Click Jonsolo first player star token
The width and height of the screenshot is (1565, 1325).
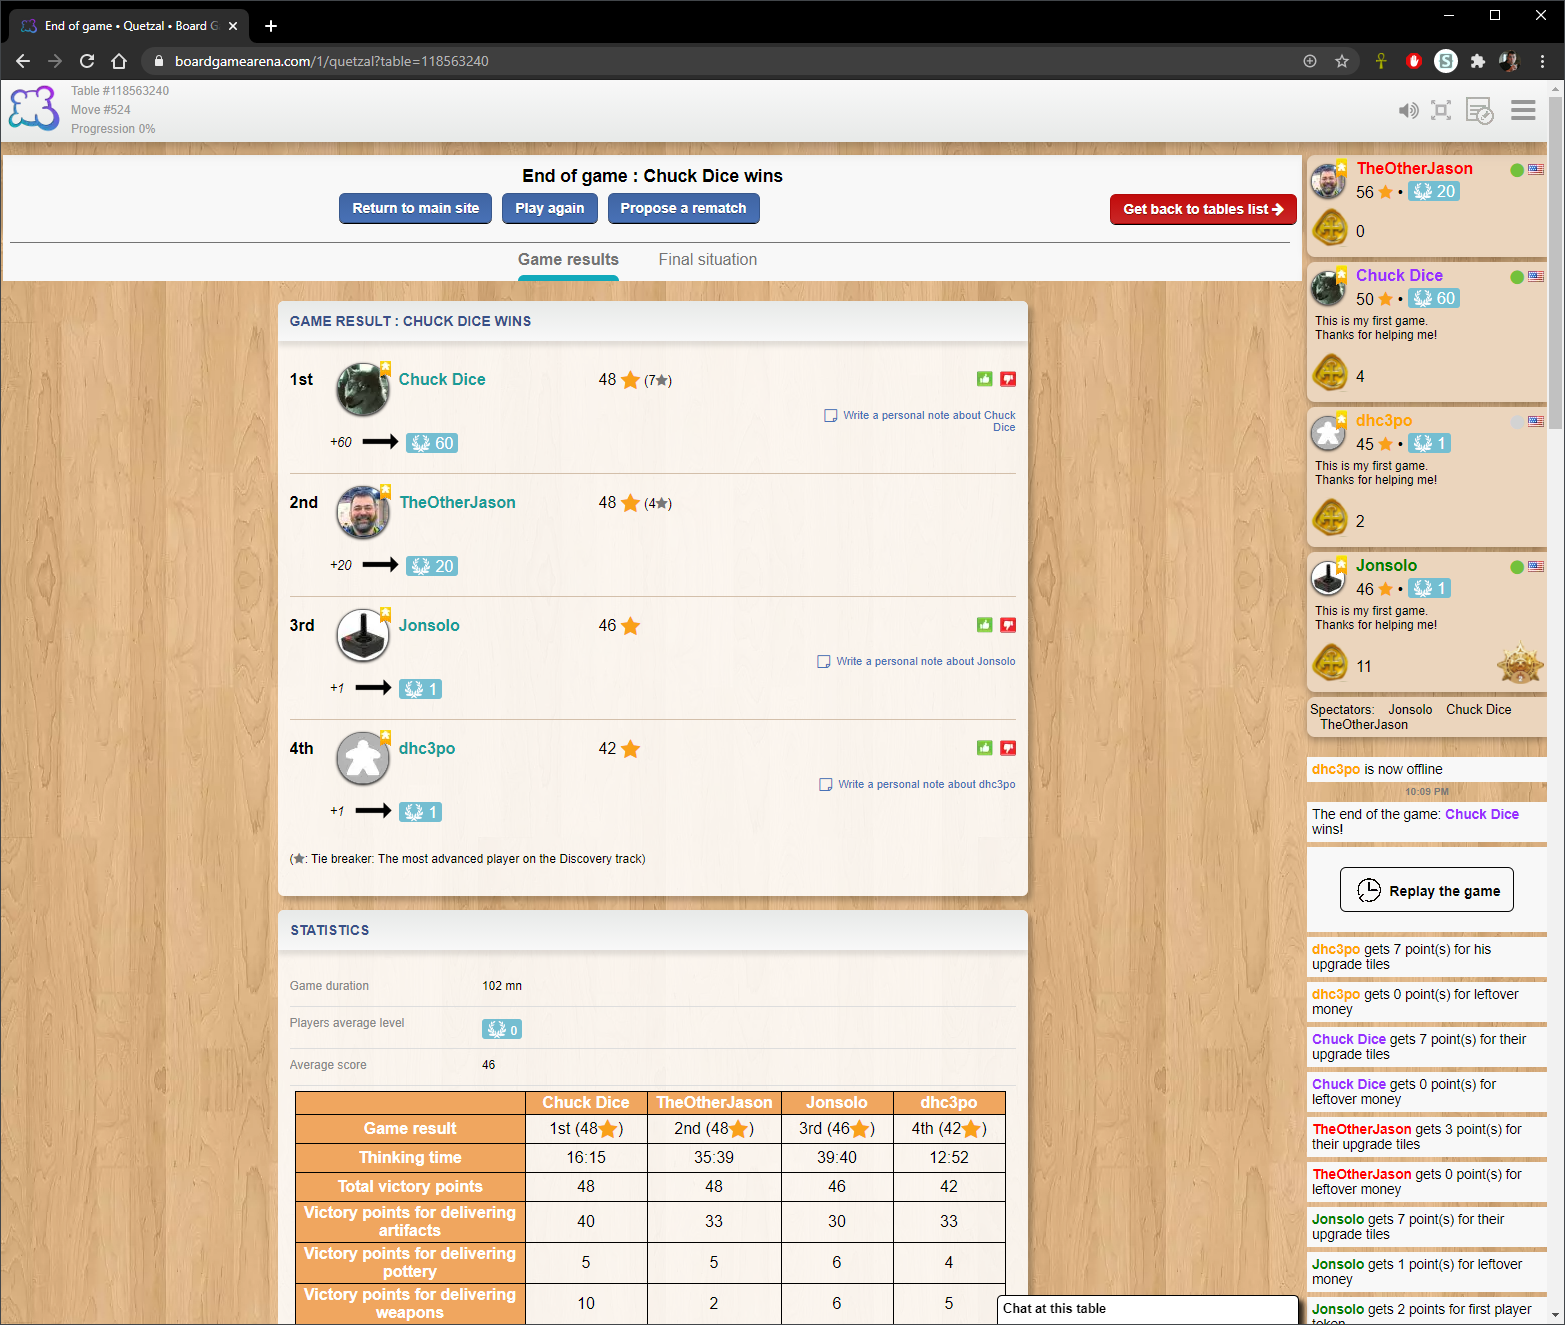[x=1519, y=663]
